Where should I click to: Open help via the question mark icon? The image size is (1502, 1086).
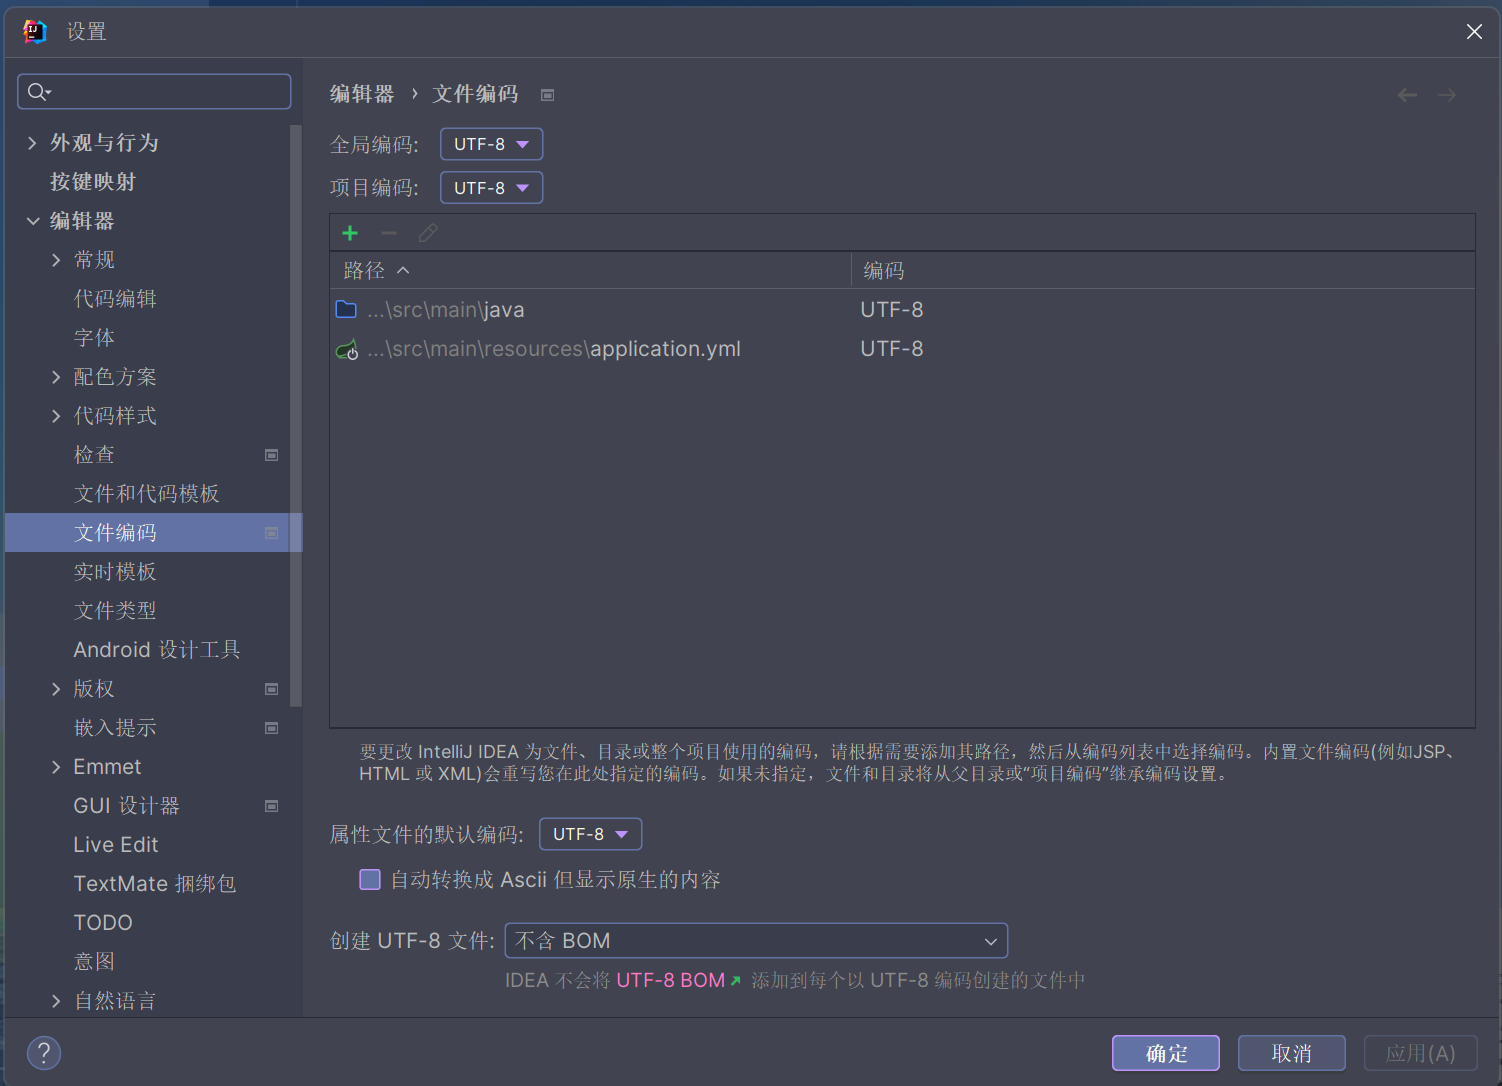43,1052
